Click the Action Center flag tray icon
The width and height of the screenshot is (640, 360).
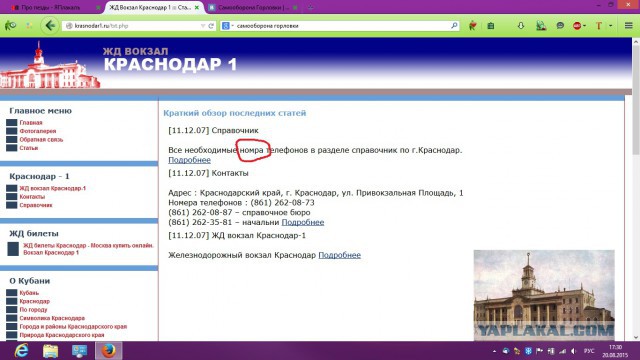coord(539,351)
